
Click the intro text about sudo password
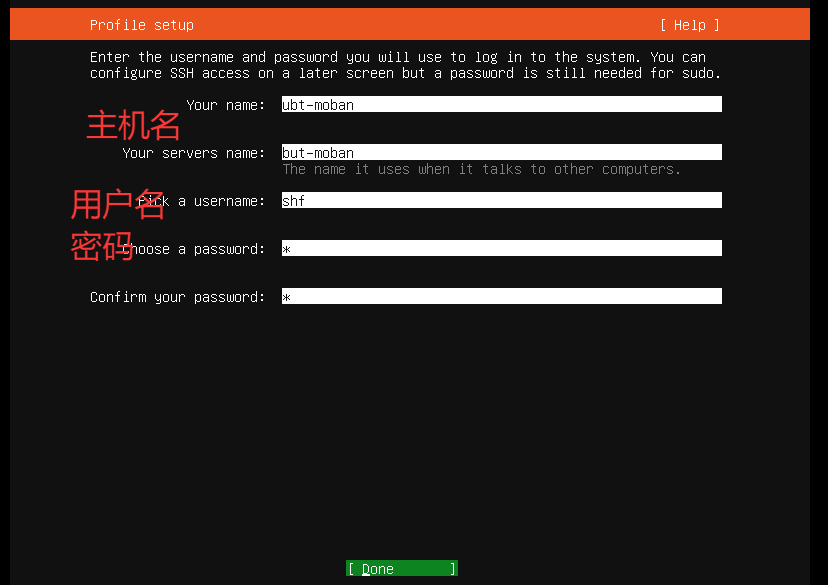[405, 65]
